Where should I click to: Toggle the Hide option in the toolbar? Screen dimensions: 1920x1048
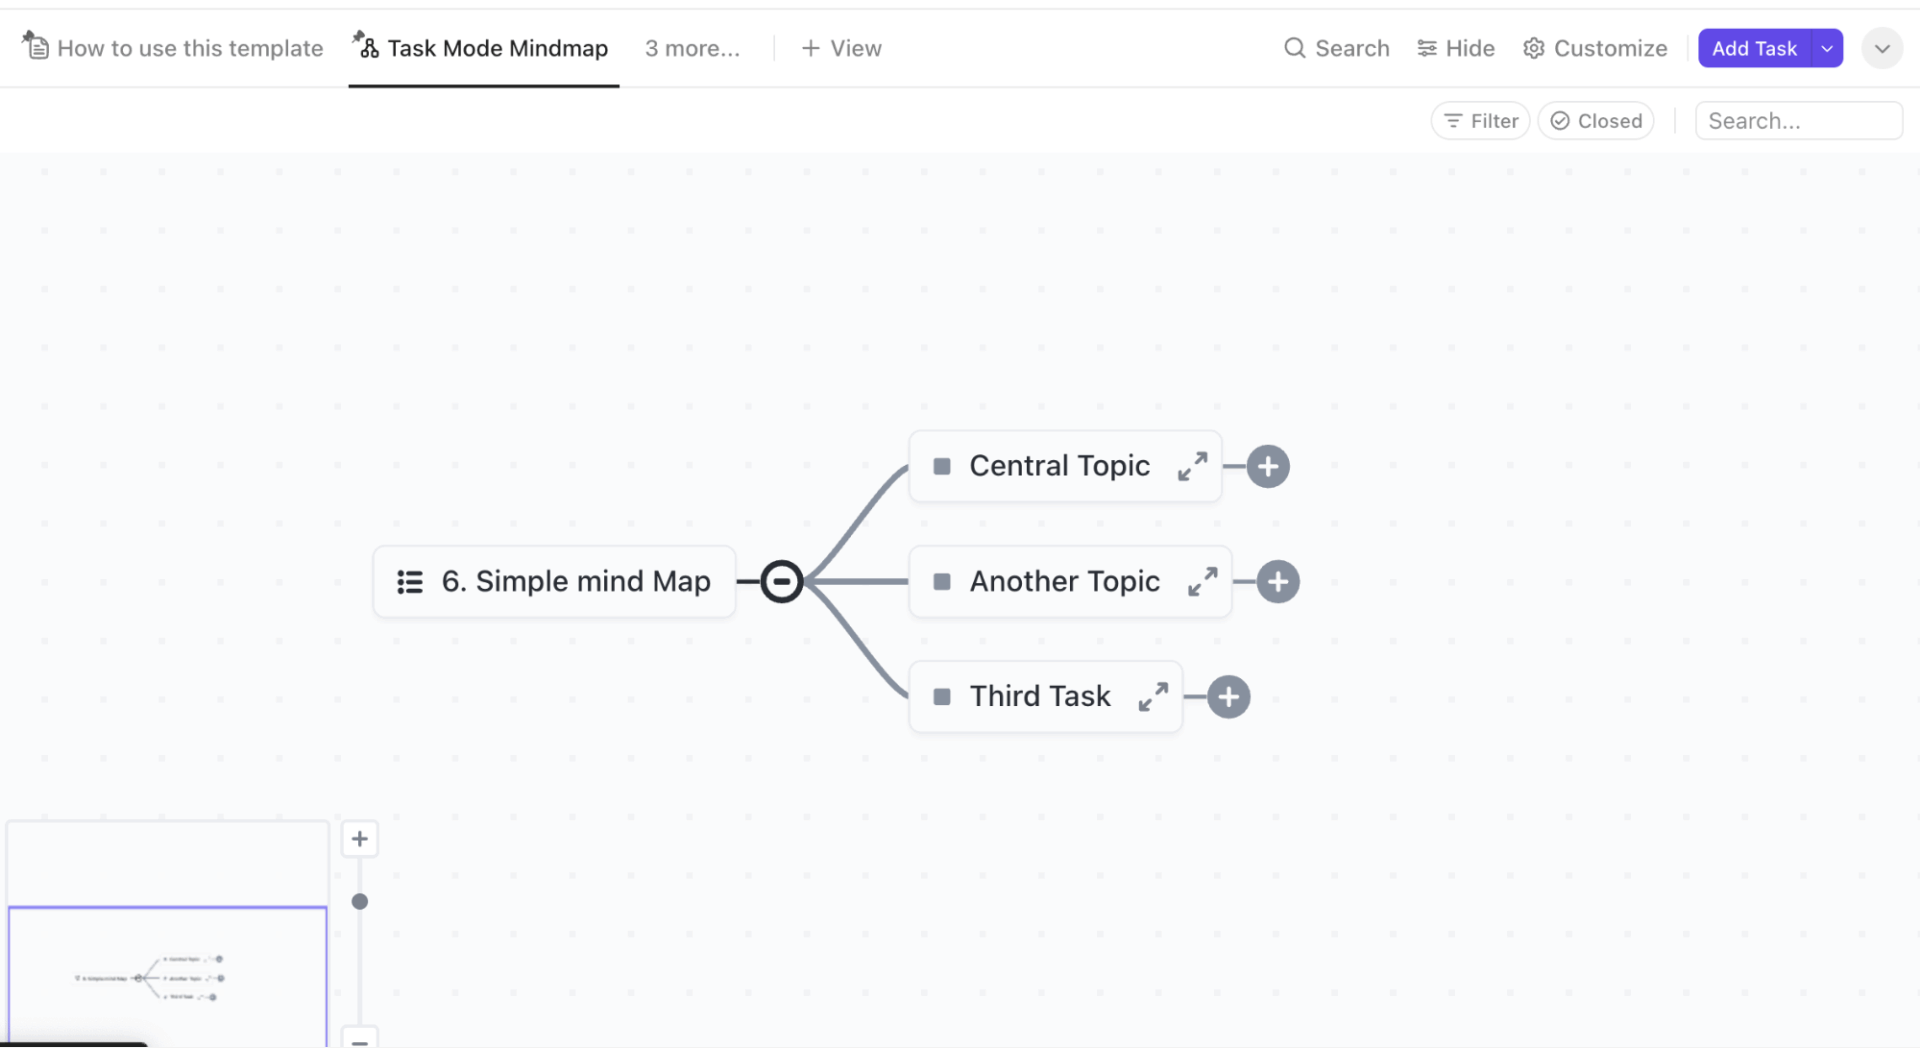click(1455, 47)
